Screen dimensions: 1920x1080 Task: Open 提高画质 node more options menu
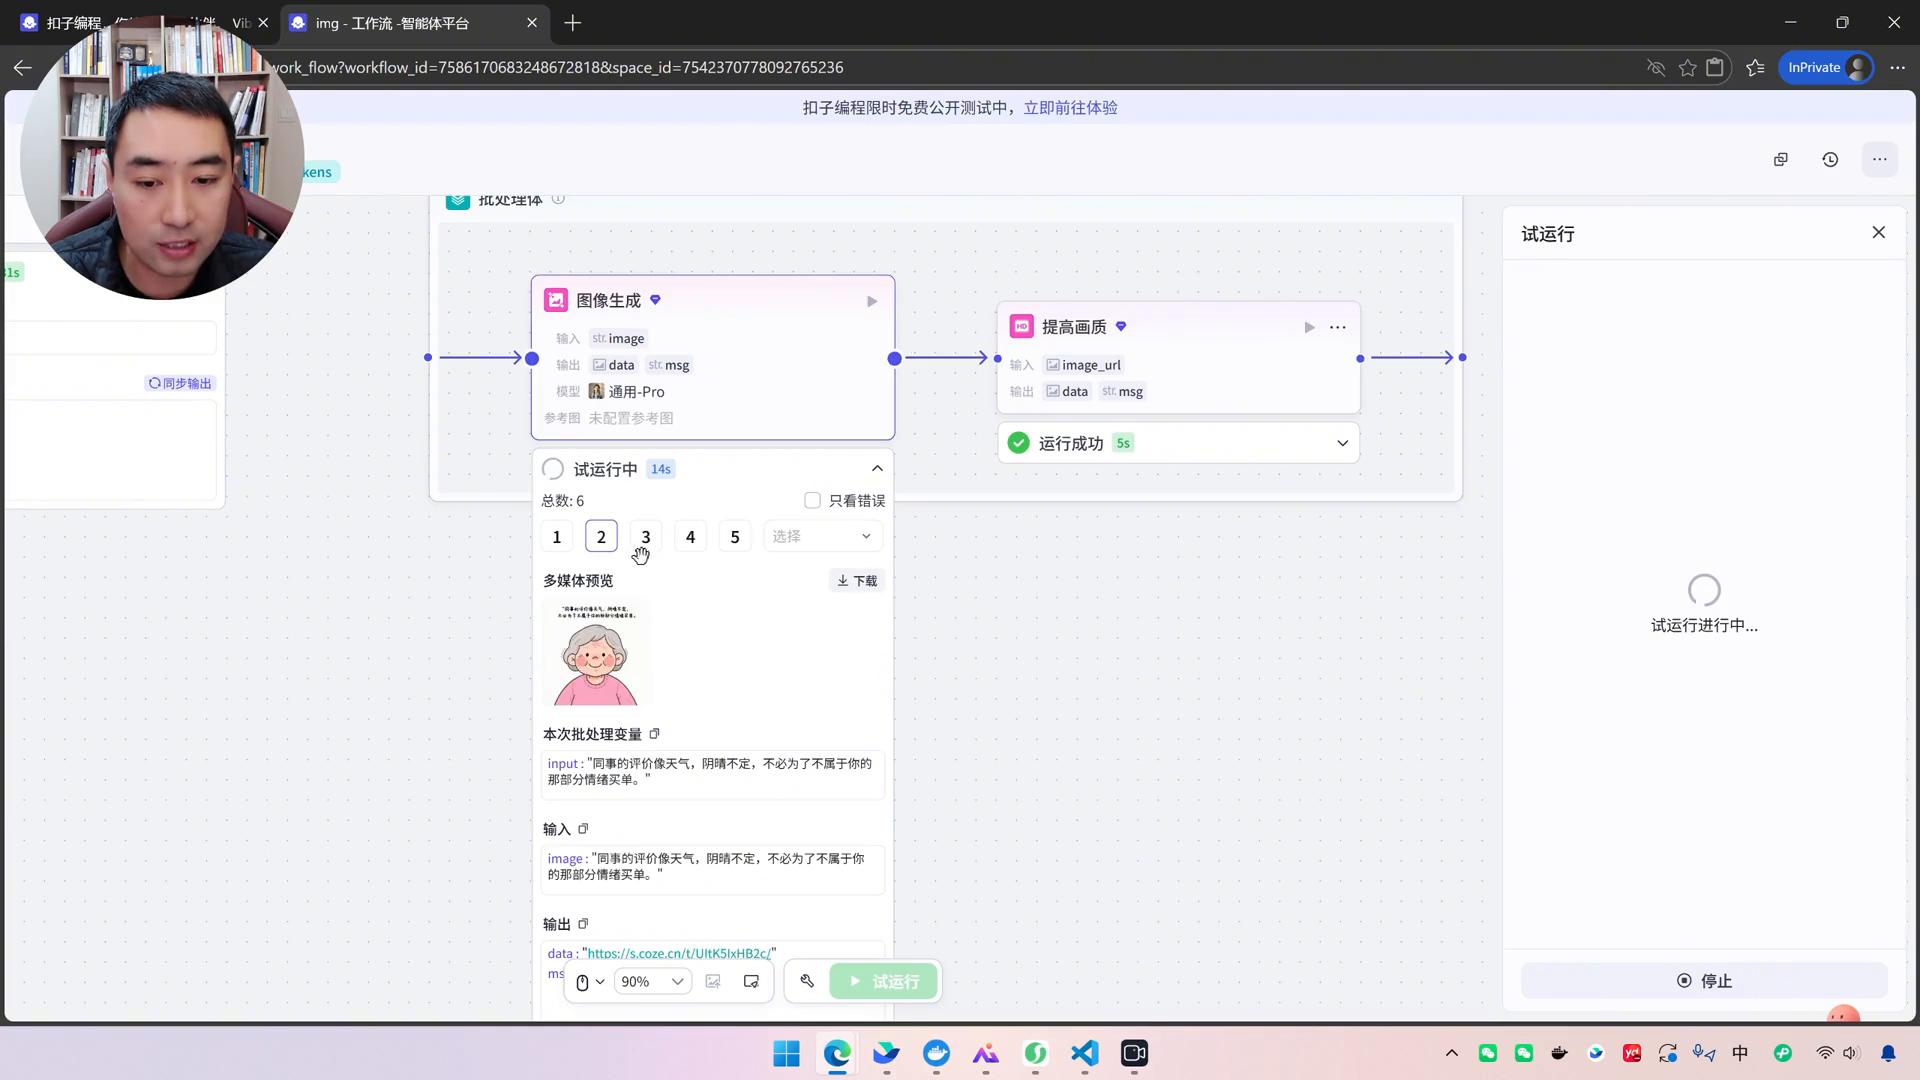click(1337, 327)
